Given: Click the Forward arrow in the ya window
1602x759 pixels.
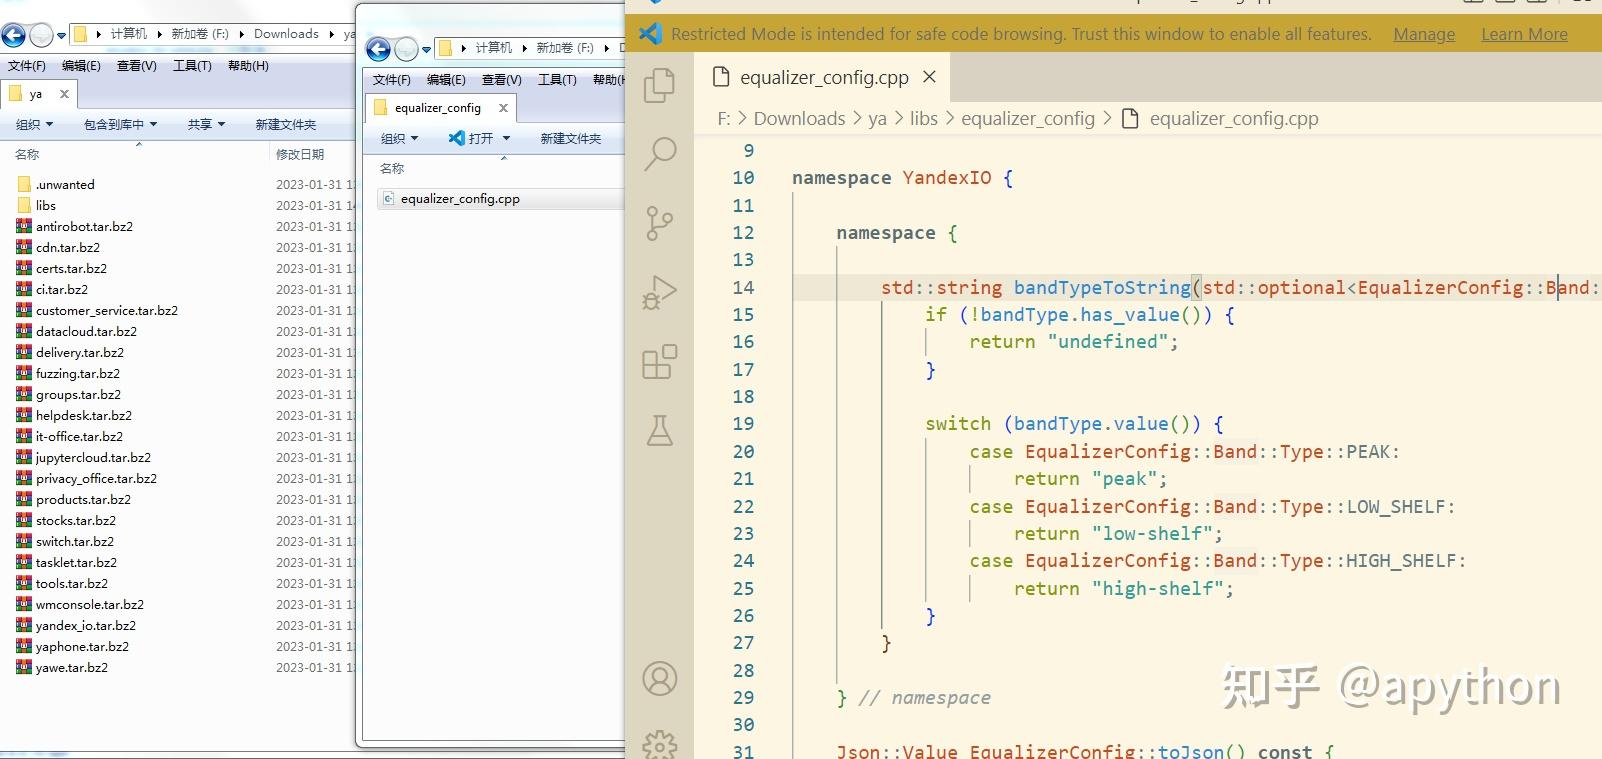Looking at the screenshot, I should pyautogui.click(x=41, y=36).
